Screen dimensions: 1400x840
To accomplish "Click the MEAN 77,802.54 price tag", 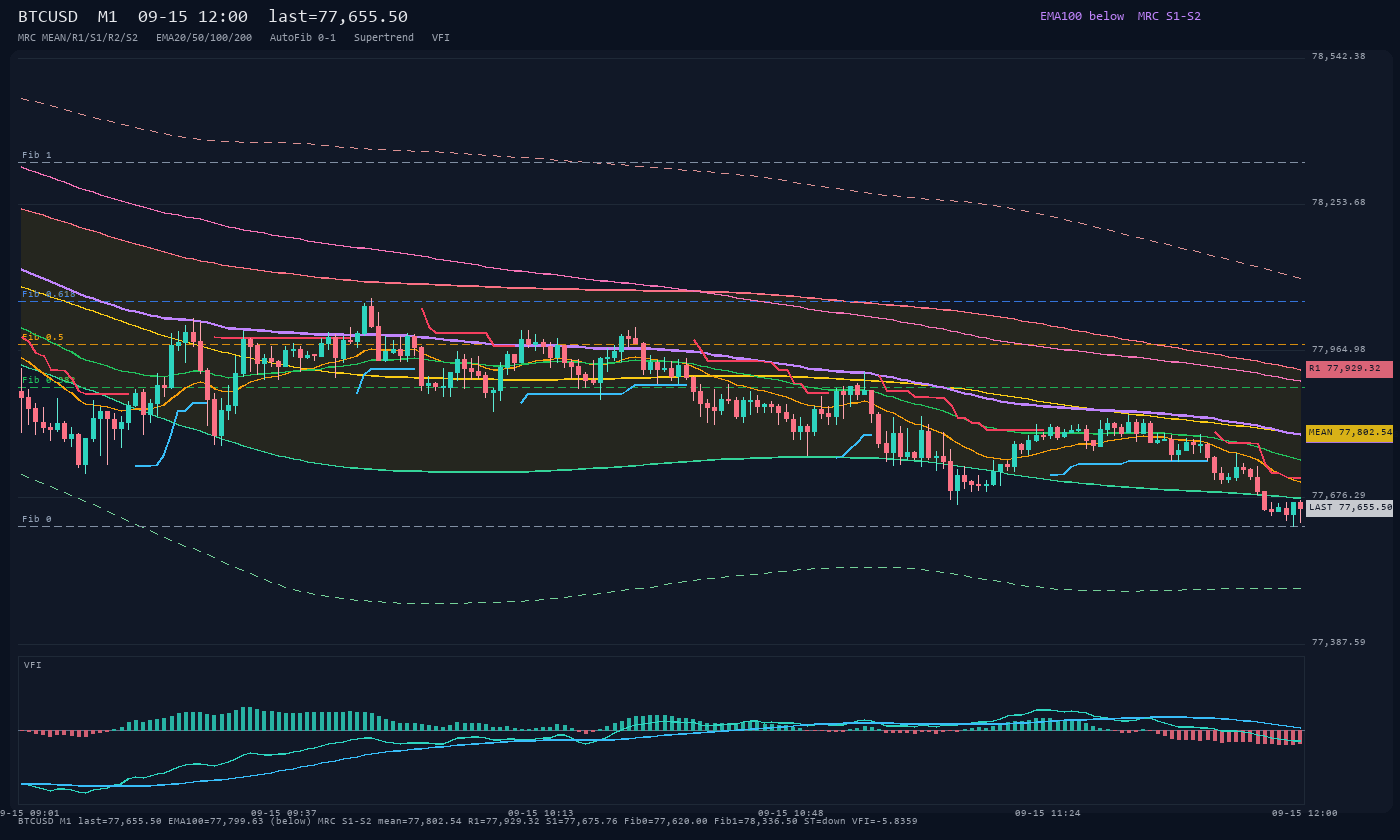I will pyautogui.click(x=1349, y=433).
